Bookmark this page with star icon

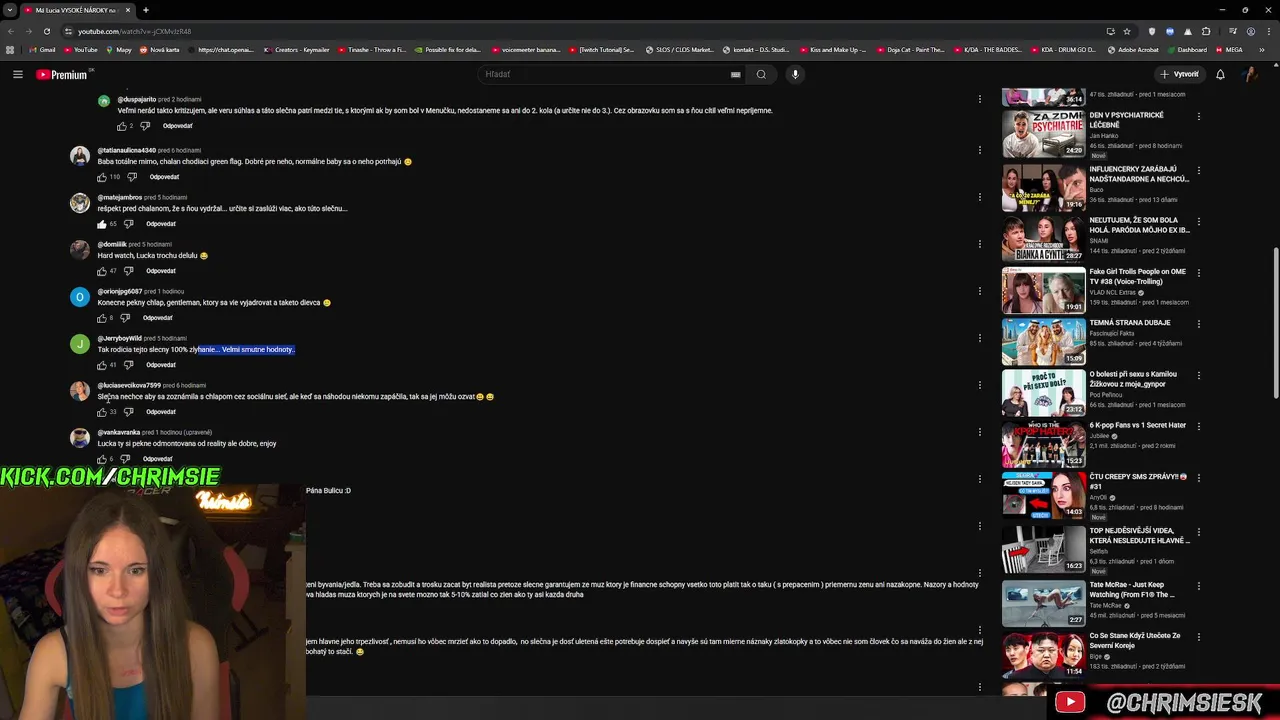(x=1127, y=31)
